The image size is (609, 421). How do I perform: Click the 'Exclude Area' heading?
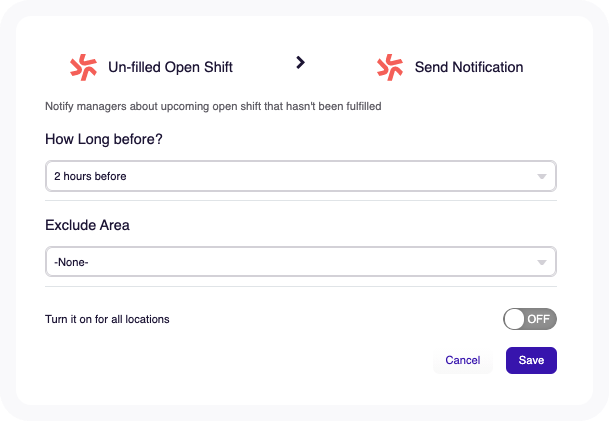pyautogui.click(x=87, y=225)
